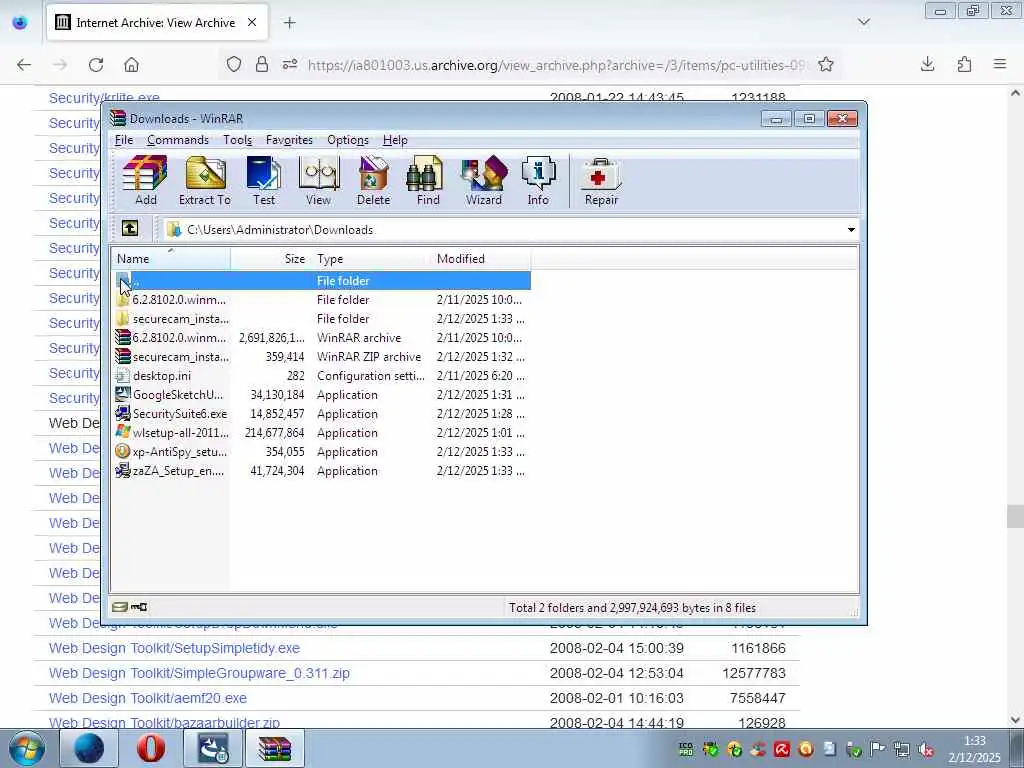
Task: Switch to WinRAR from the taskbar
Action: 274,748
